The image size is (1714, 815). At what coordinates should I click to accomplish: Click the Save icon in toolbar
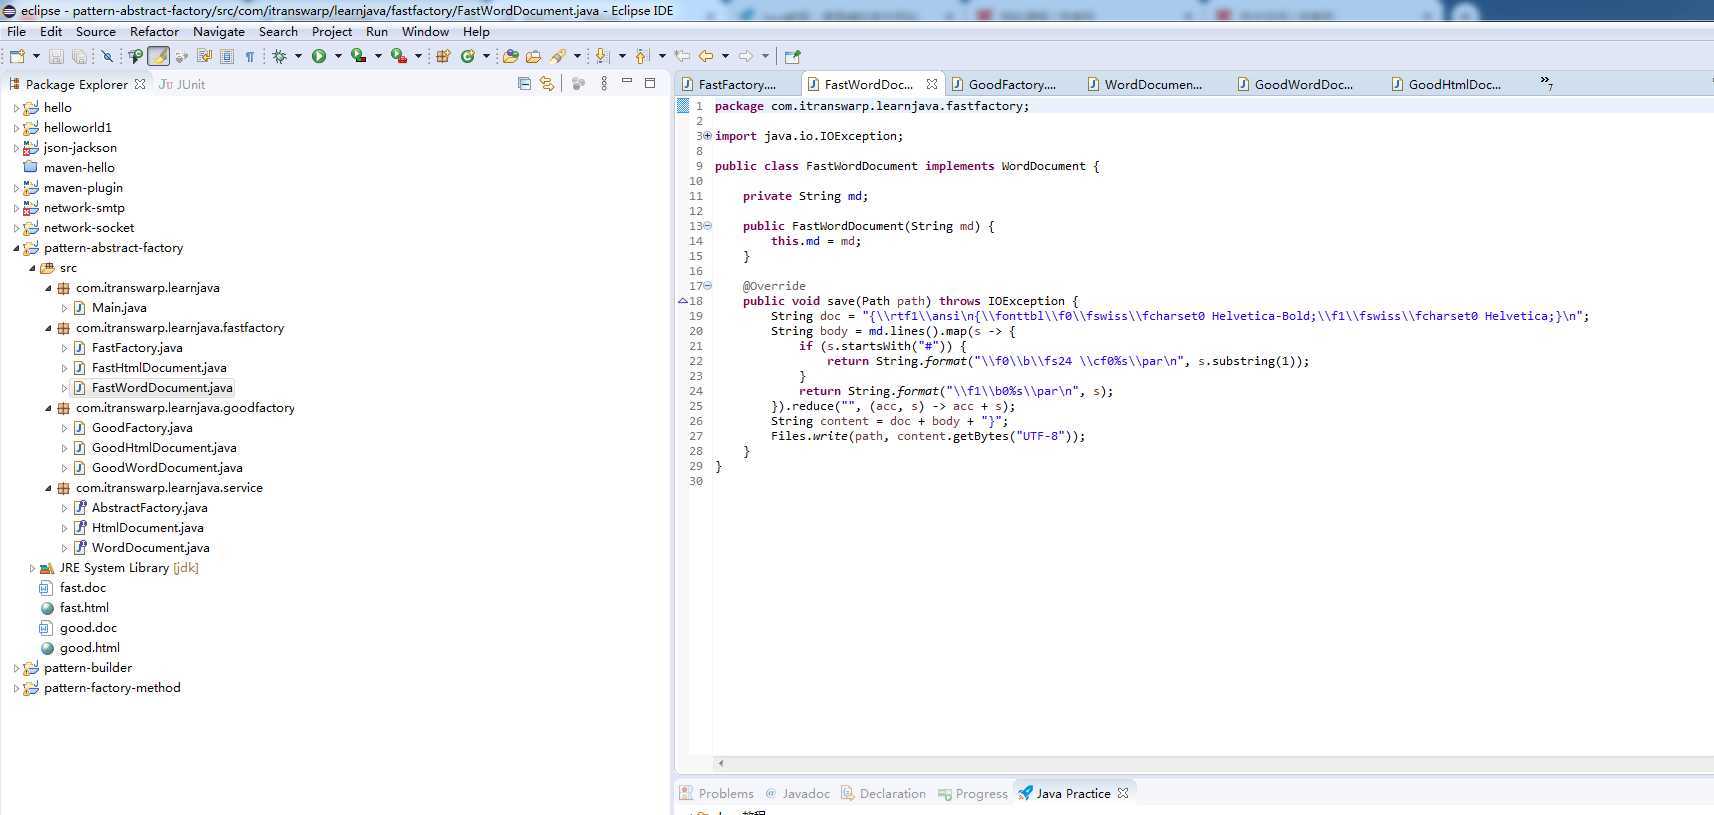(x=56, y=56)
